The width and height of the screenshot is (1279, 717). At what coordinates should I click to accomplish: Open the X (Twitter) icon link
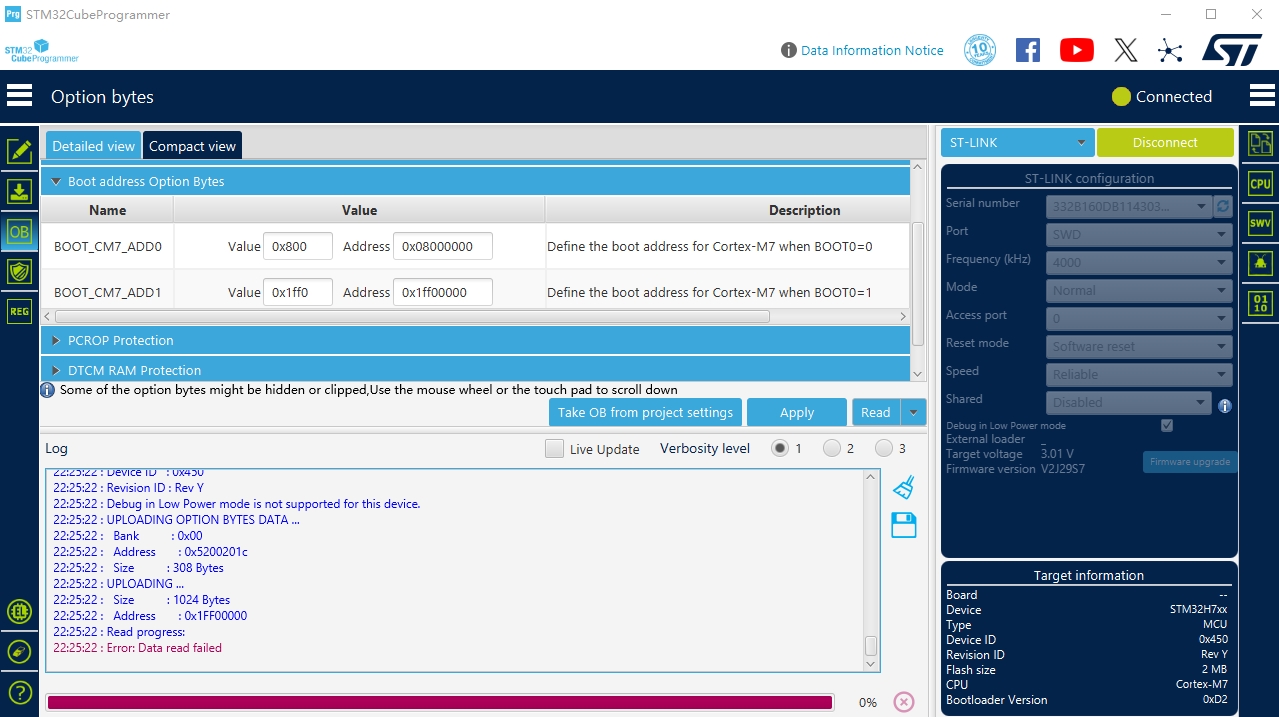point(1126,50)
